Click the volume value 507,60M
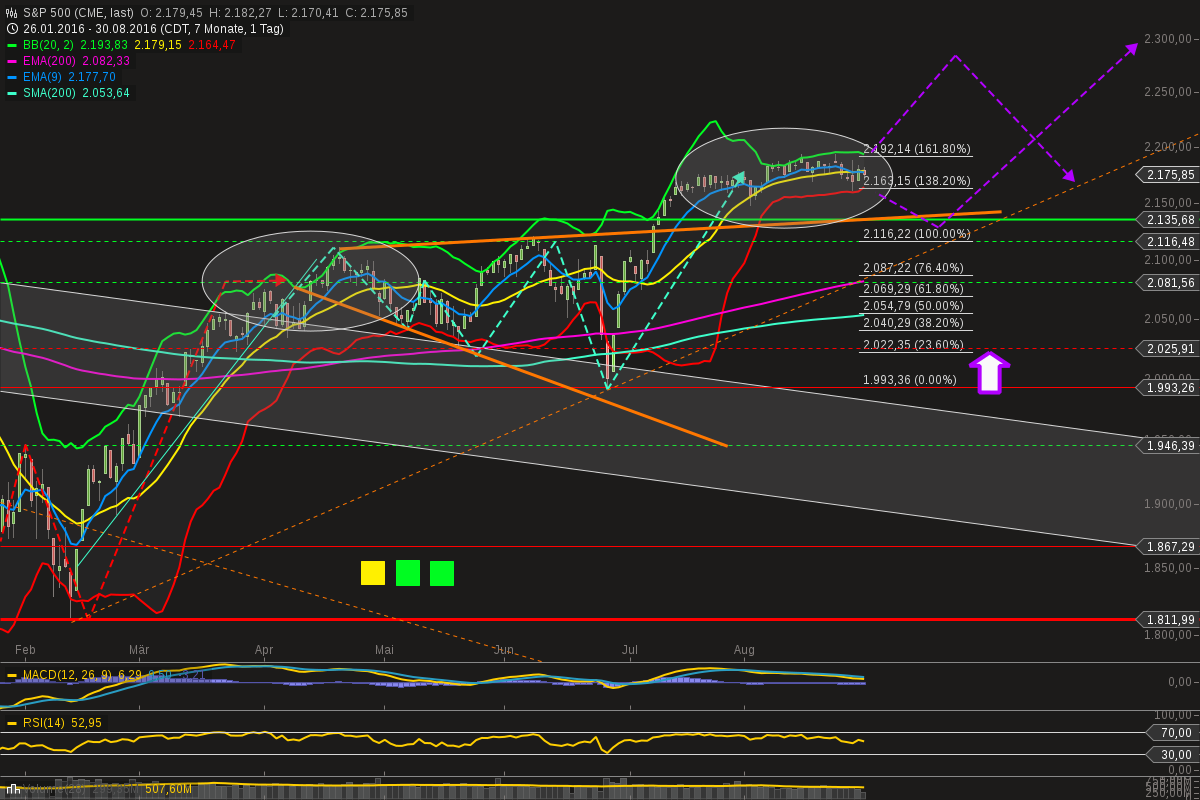 (x=168, y=789)
